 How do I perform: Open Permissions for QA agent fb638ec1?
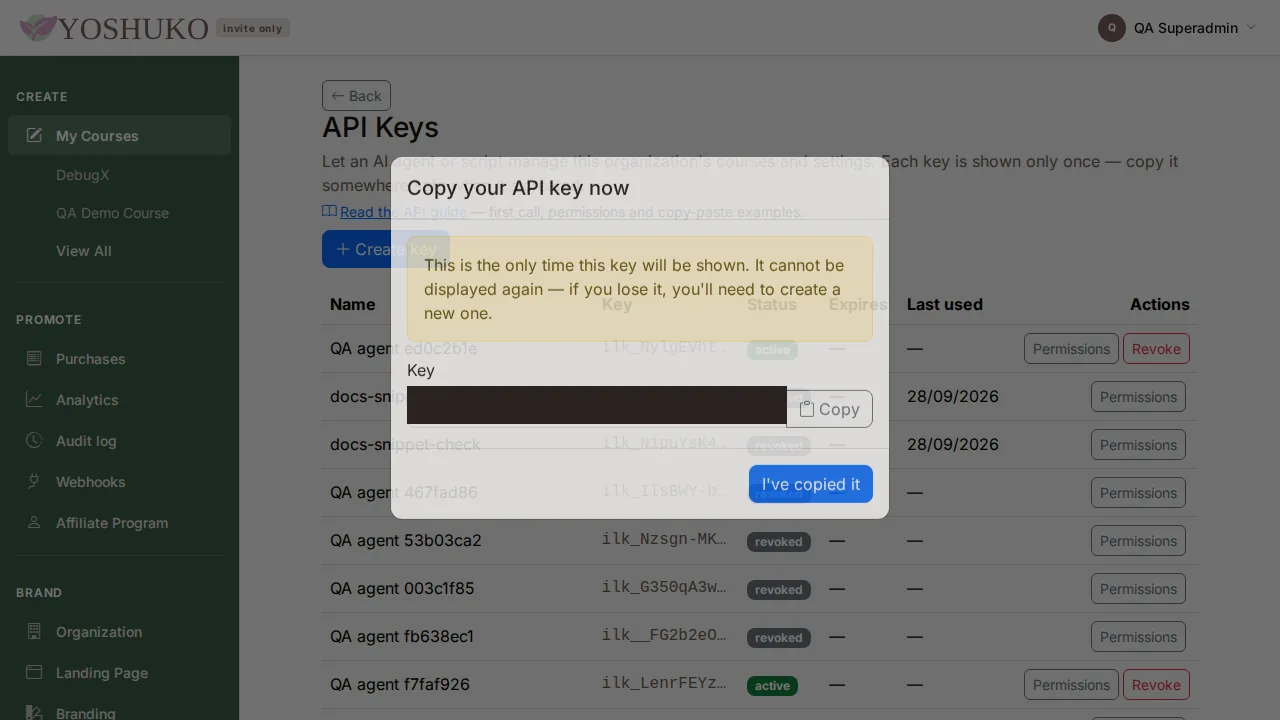coord(1138,637)
